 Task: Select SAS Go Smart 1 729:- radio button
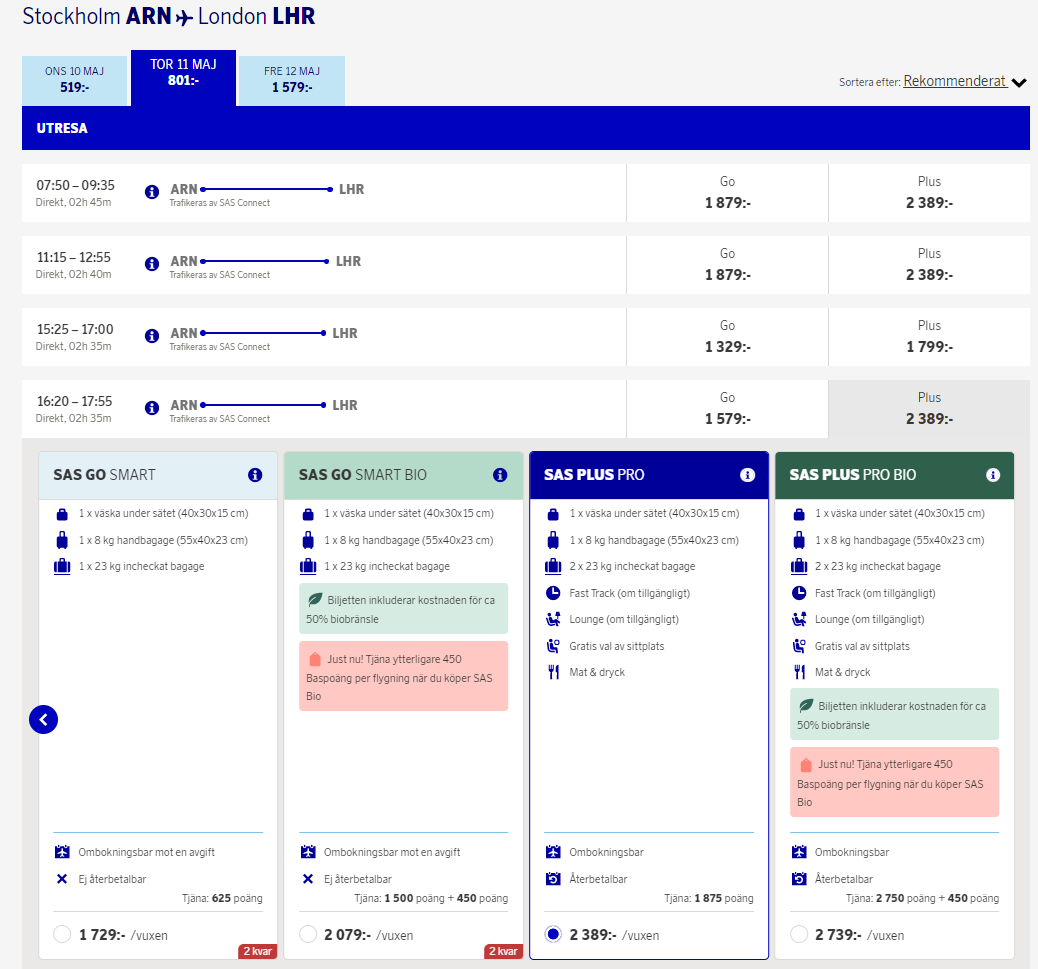pos(62,935)
